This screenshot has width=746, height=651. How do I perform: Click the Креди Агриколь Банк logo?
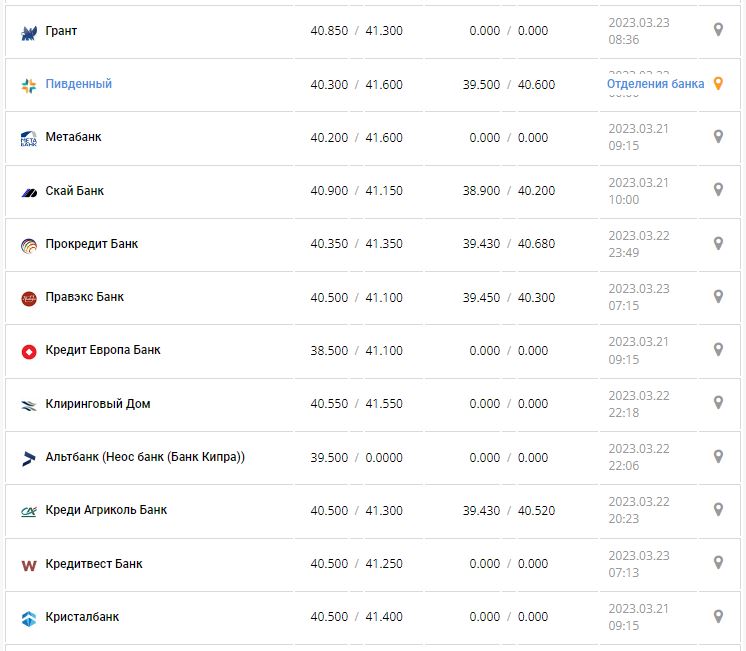(x=29, y=511)
